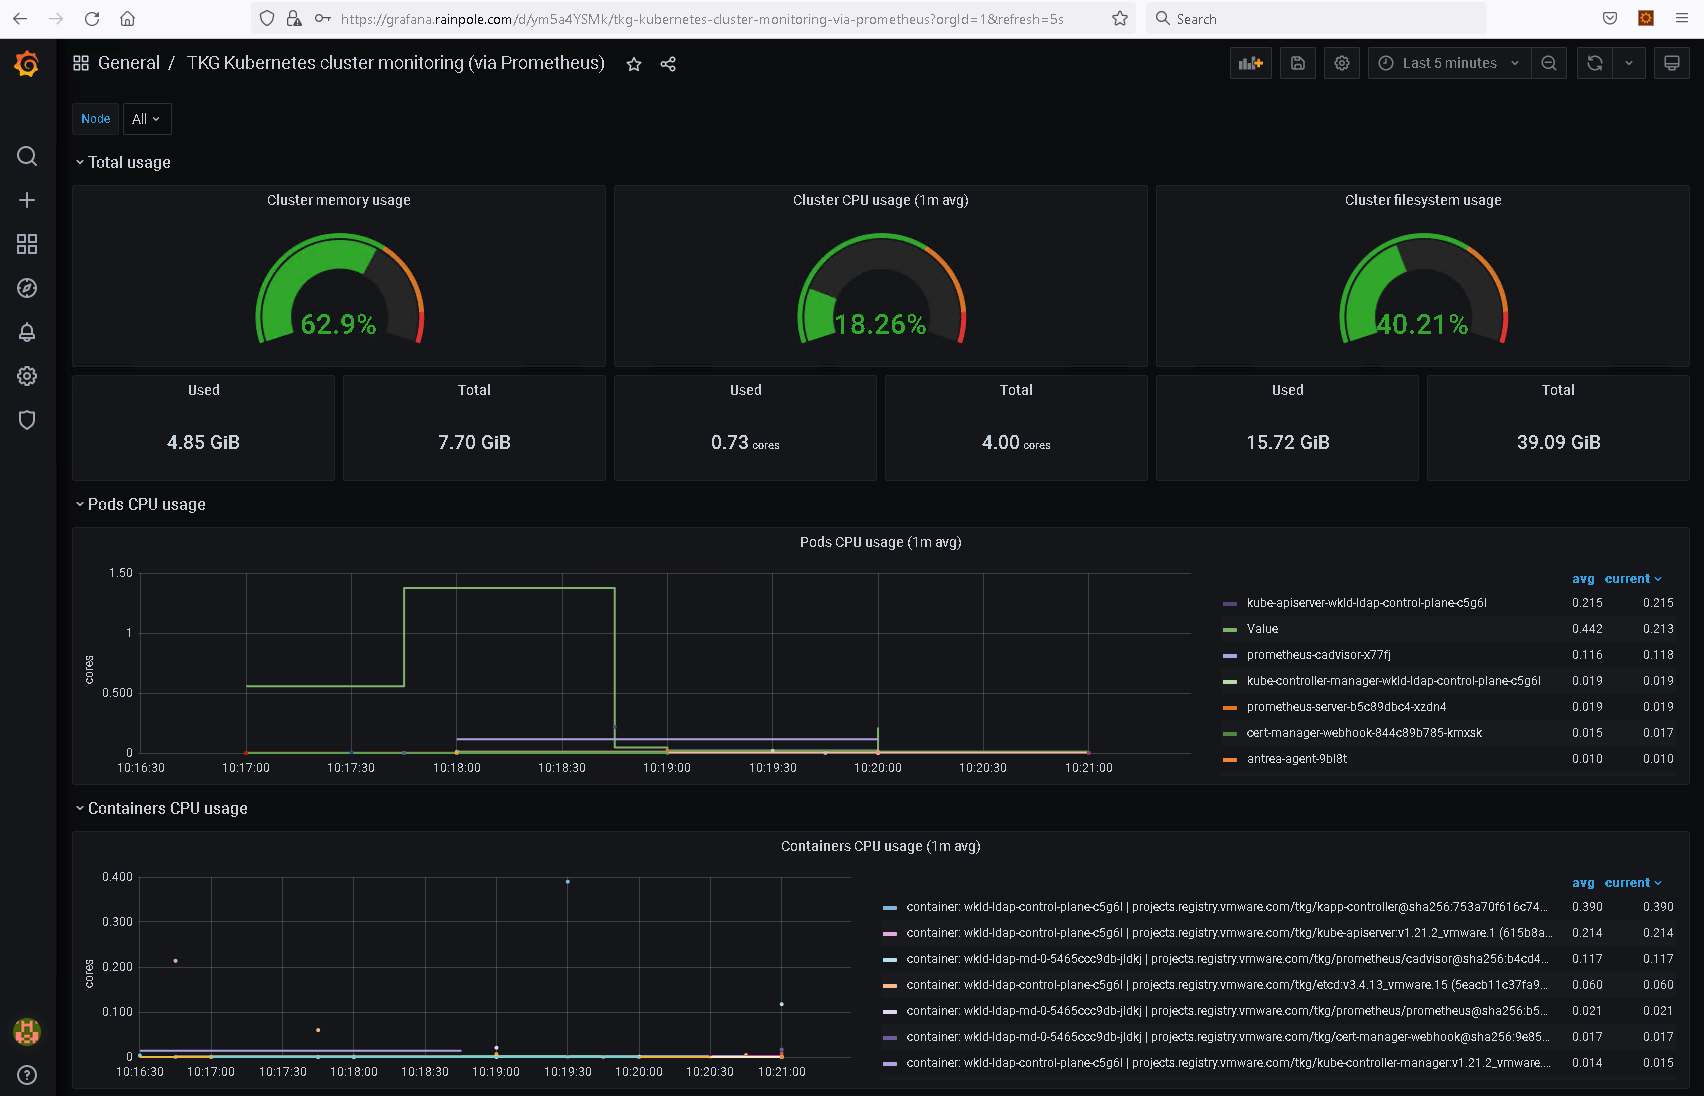Click the Add panel toolbar icon

[1251, 63]
